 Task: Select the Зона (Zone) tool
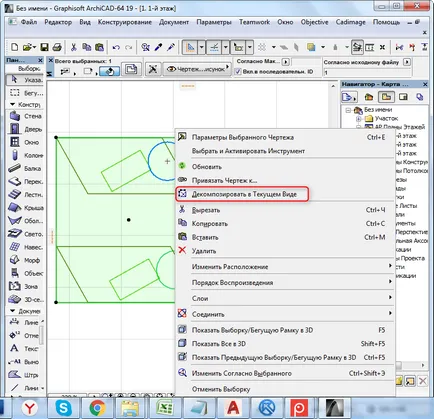(25, 286)
